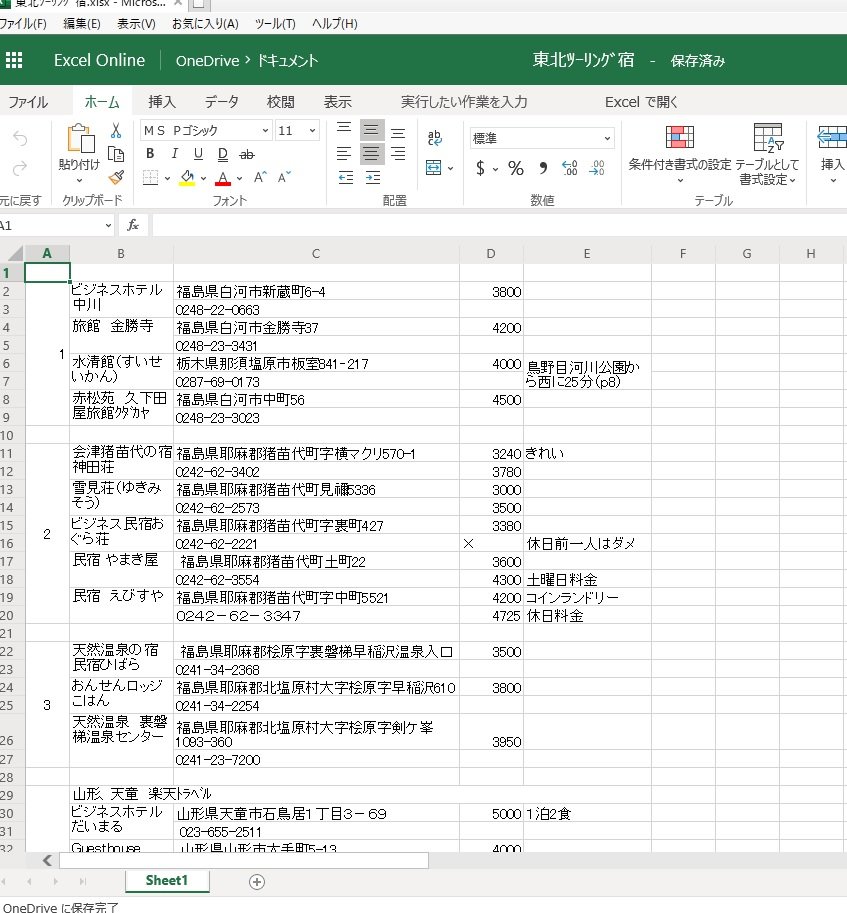Click the cell Borders icon
The image size is (847, 913).
click(151, 178)
